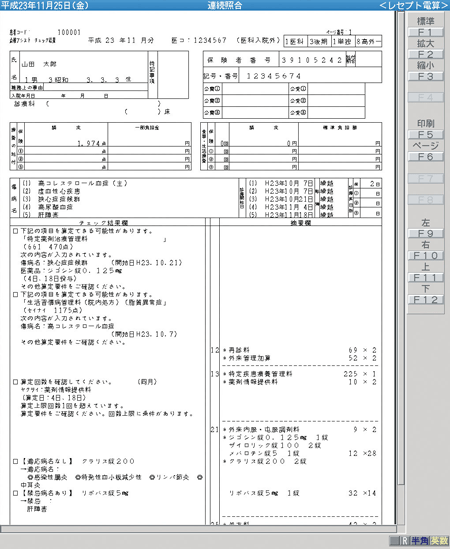Click the F11 上 (move up) button

(x=425, y=278)
